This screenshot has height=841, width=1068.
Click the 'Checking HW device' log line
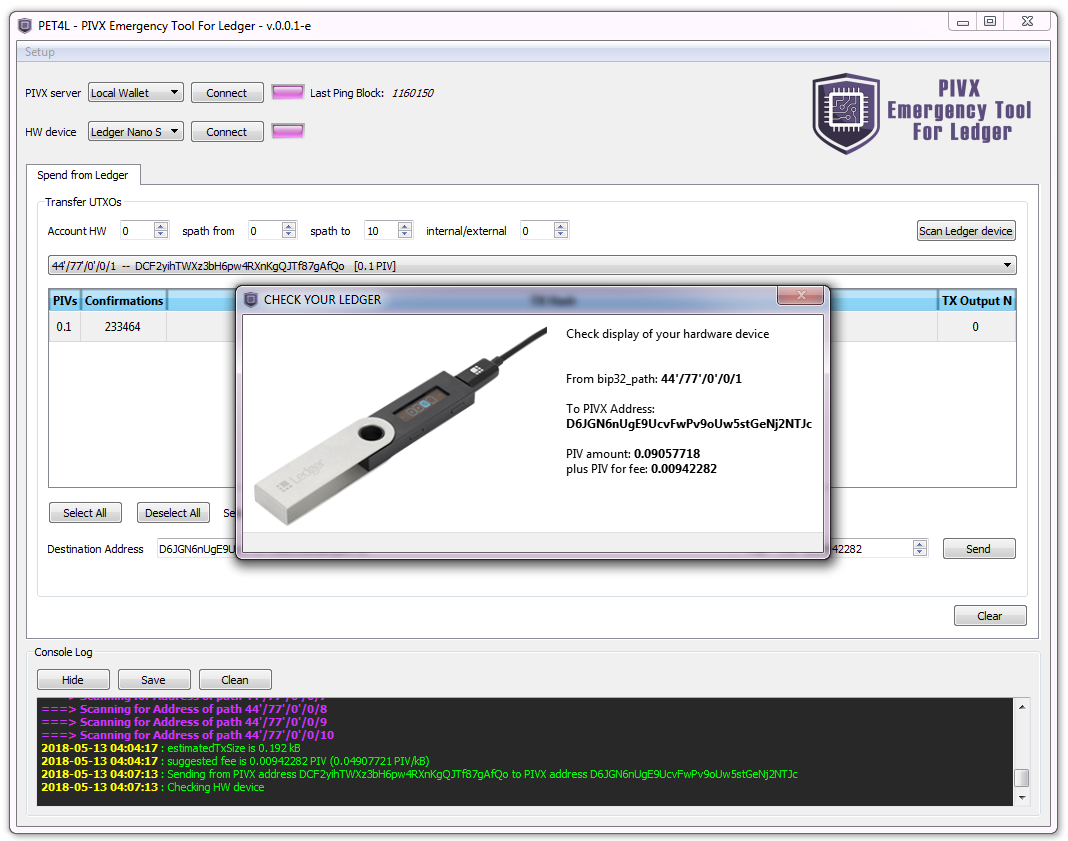tap(153, 787)
